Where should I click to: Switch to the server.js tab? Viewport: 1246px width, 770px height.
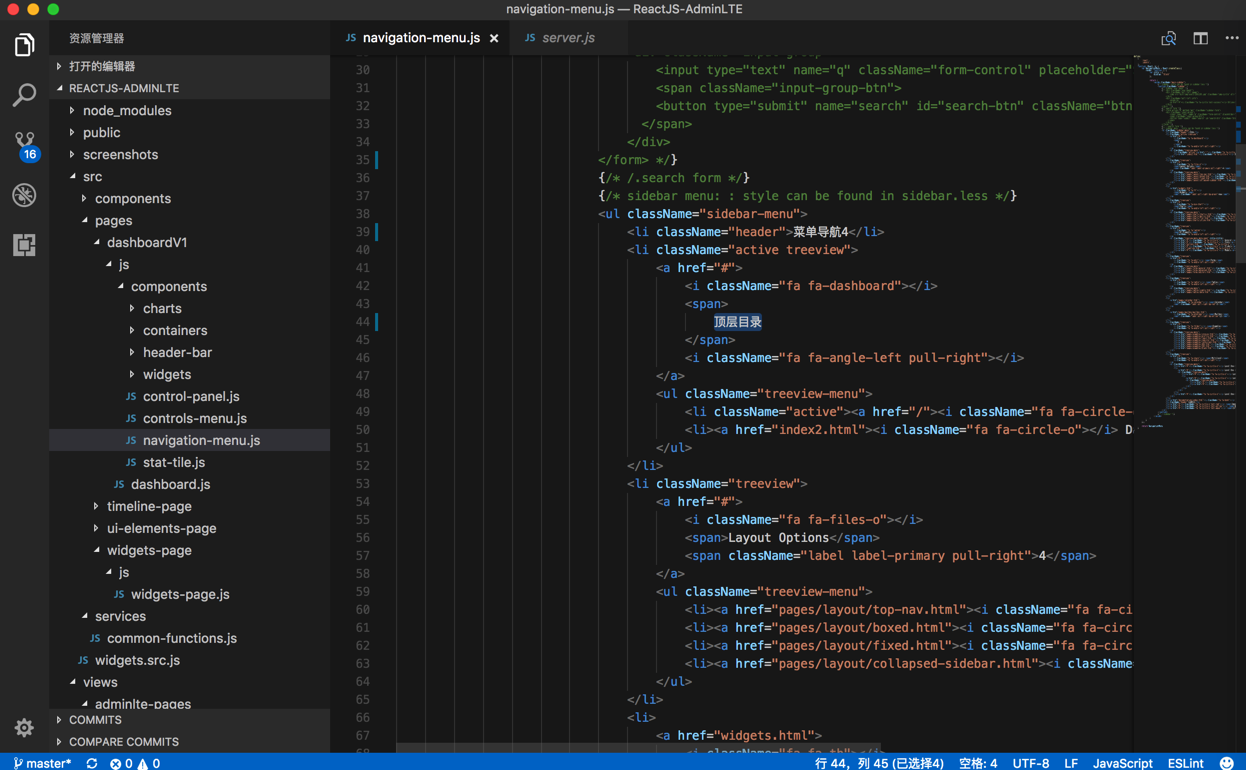click(567, 38)
